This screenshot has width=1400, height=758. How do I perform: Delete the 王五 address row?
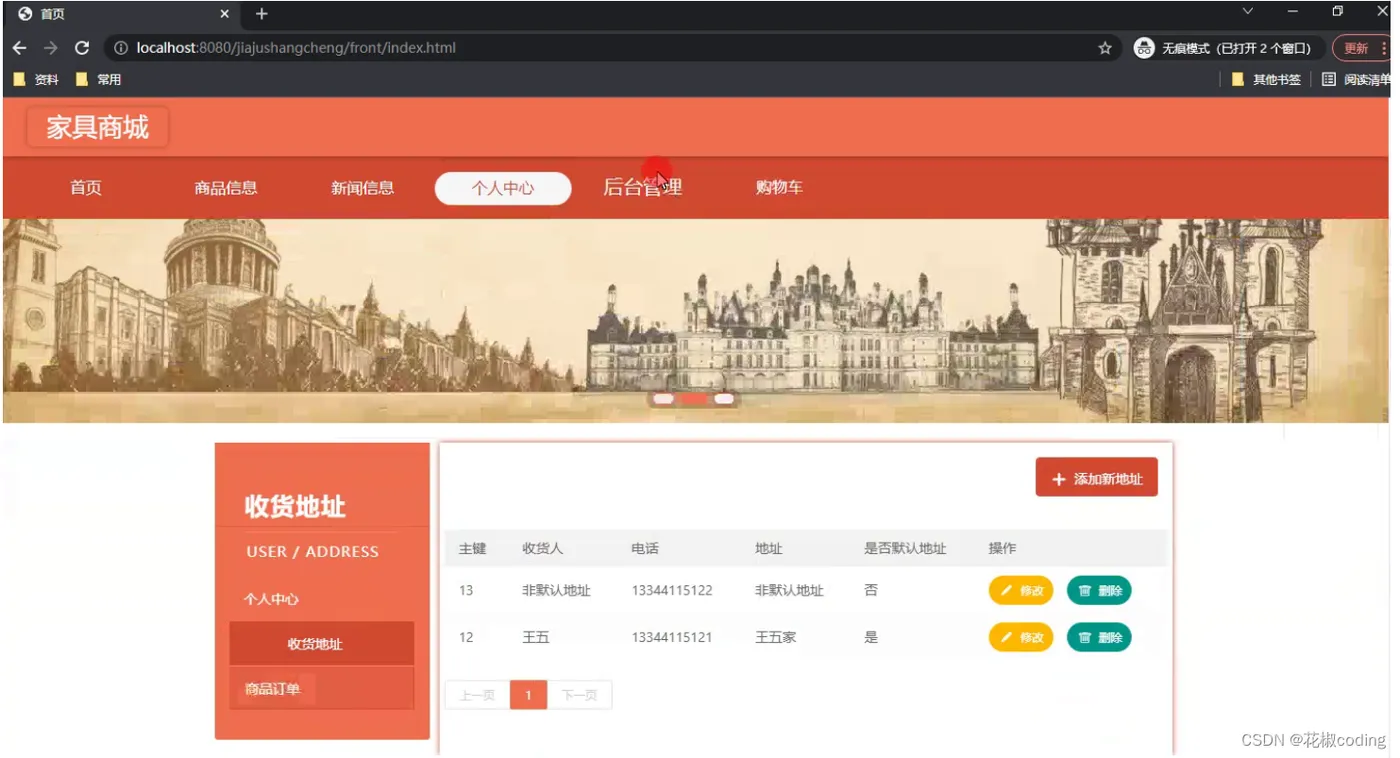(x=1099, y=637)
